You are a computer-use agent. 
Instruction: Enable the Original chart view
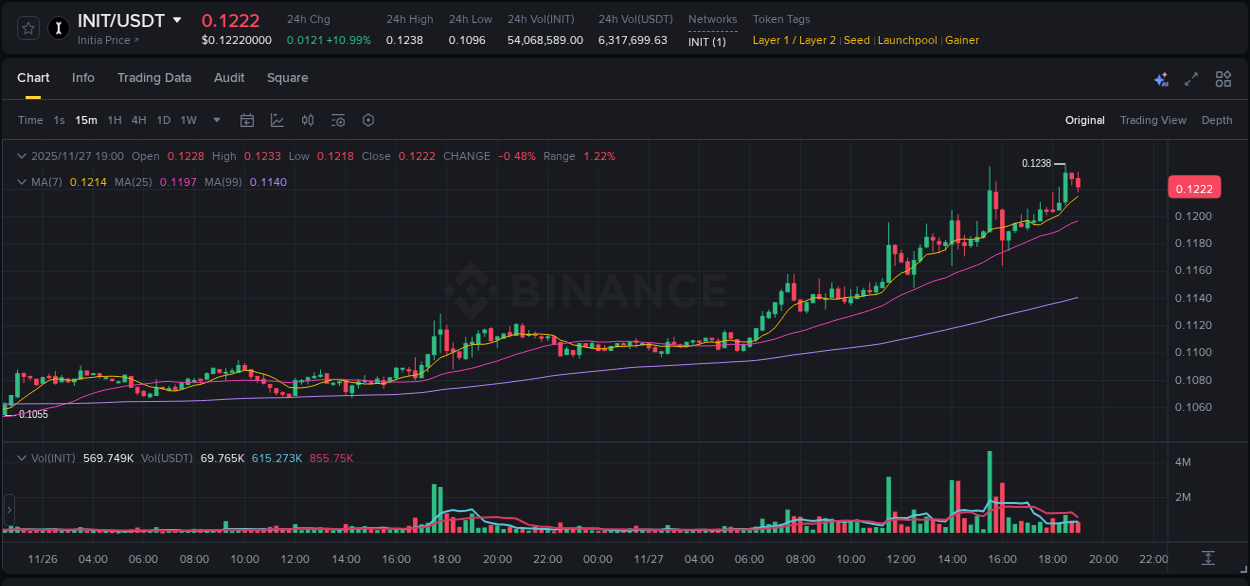point(1084,120)
